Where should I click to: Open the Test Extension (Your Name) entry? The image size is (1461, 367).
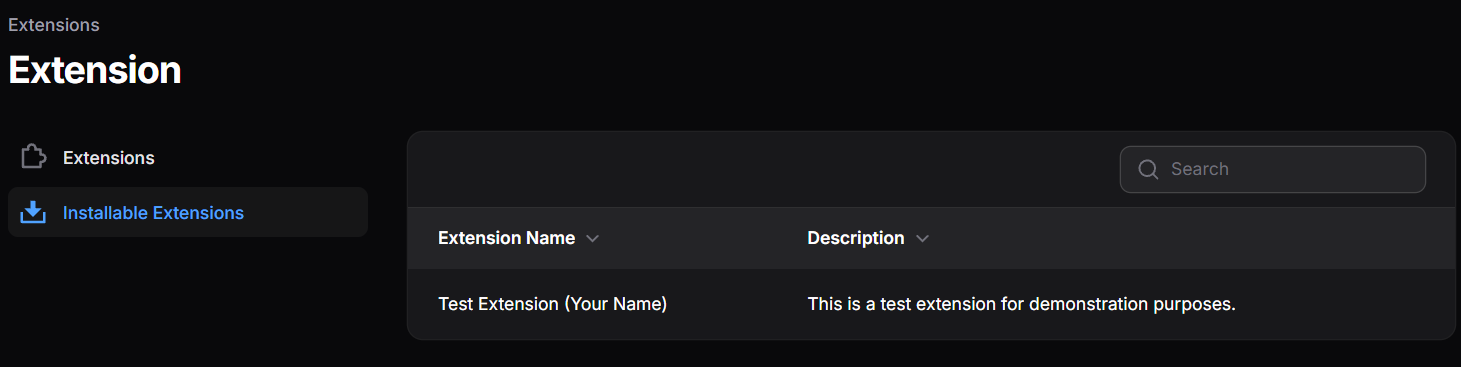point(552,304)
